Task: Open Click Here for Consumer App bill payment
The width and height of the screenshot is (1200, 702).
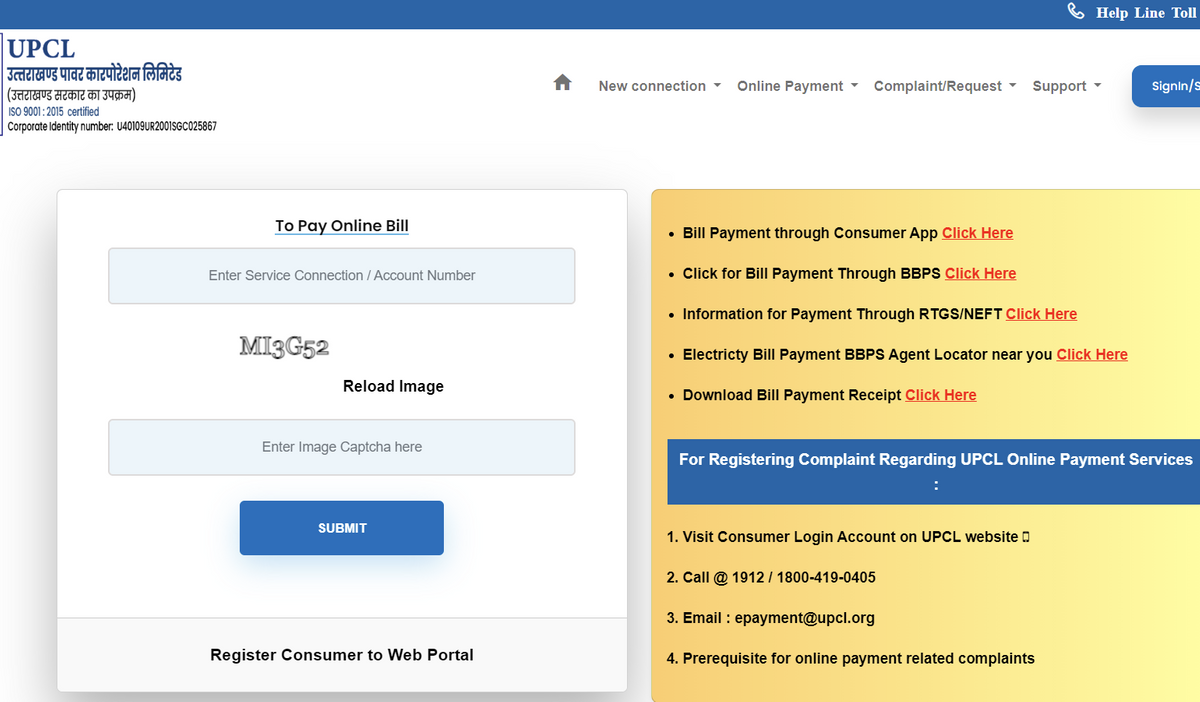Action: pyautogui.click(x=977, y=232)
